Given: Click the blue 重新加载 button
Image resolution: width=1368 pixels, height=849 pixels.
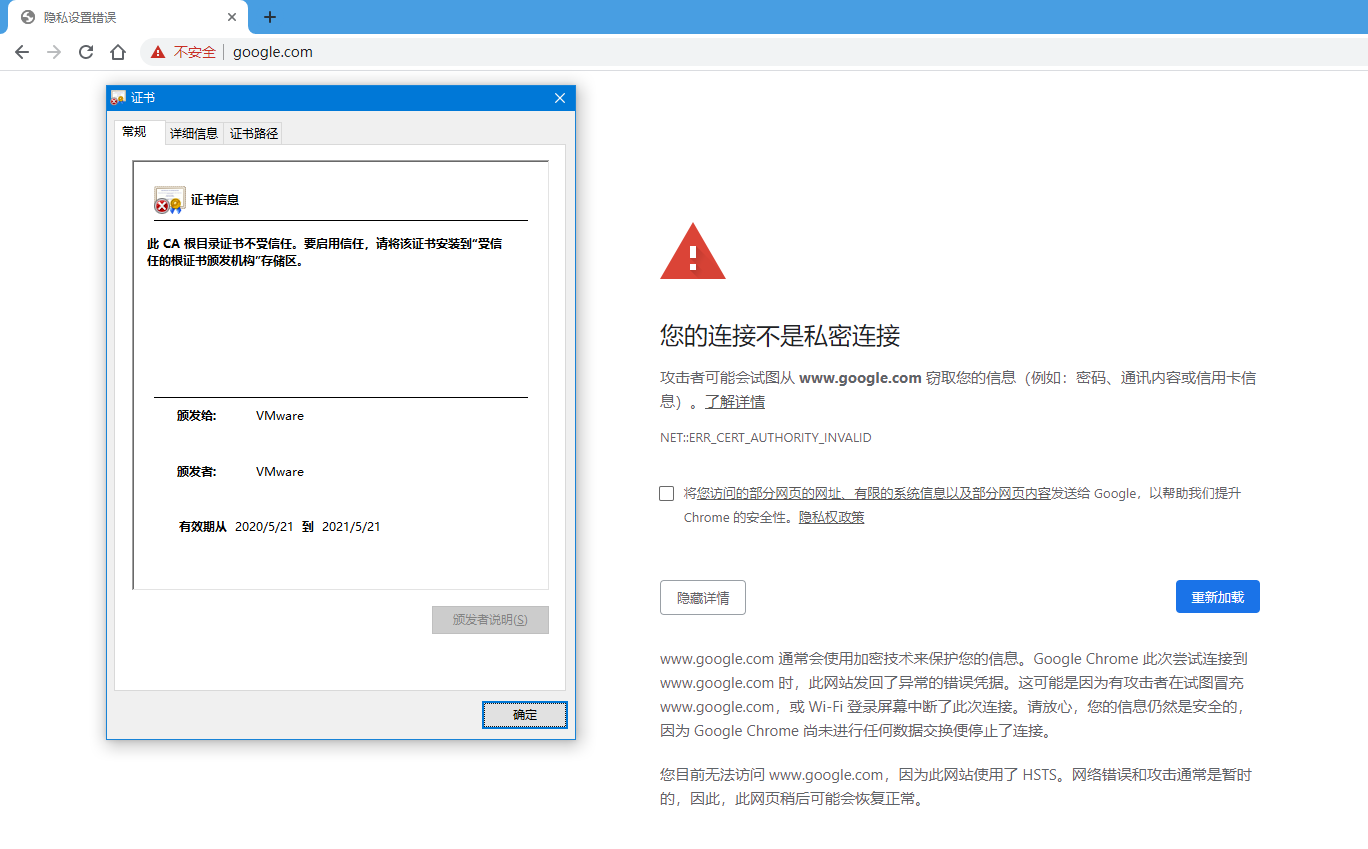Looking at the screenshot, I should click(1218, 597).
